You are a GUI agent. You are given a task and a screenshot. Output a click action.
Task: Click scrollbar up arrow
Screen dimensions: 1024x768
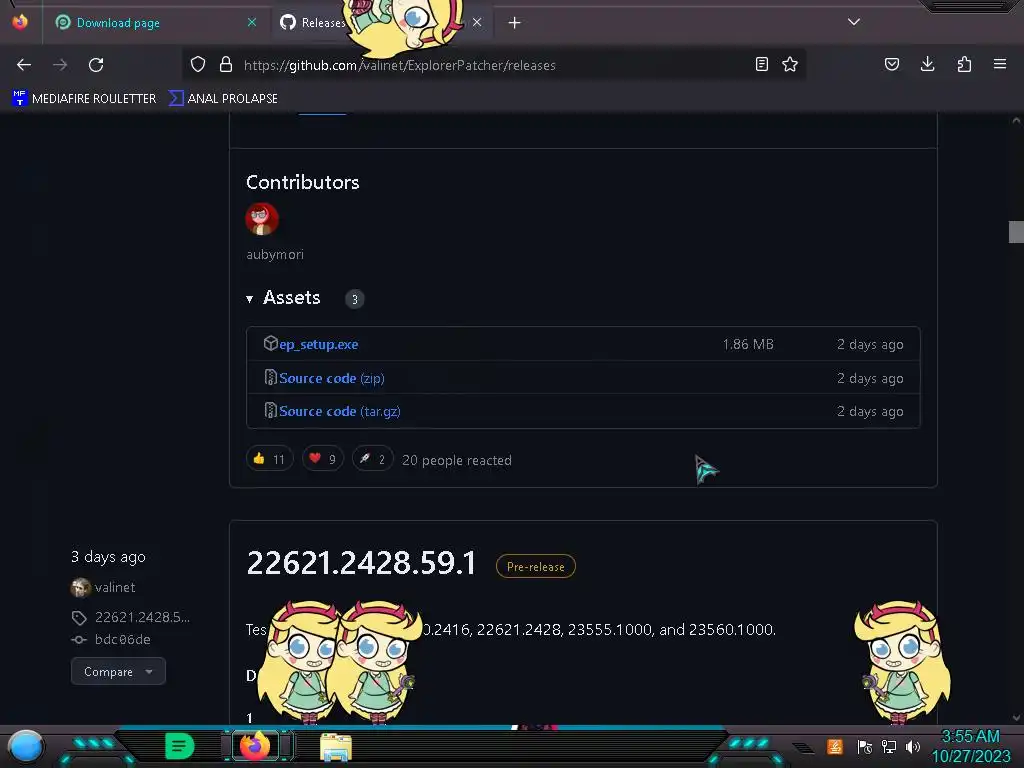coord(1016,120)
